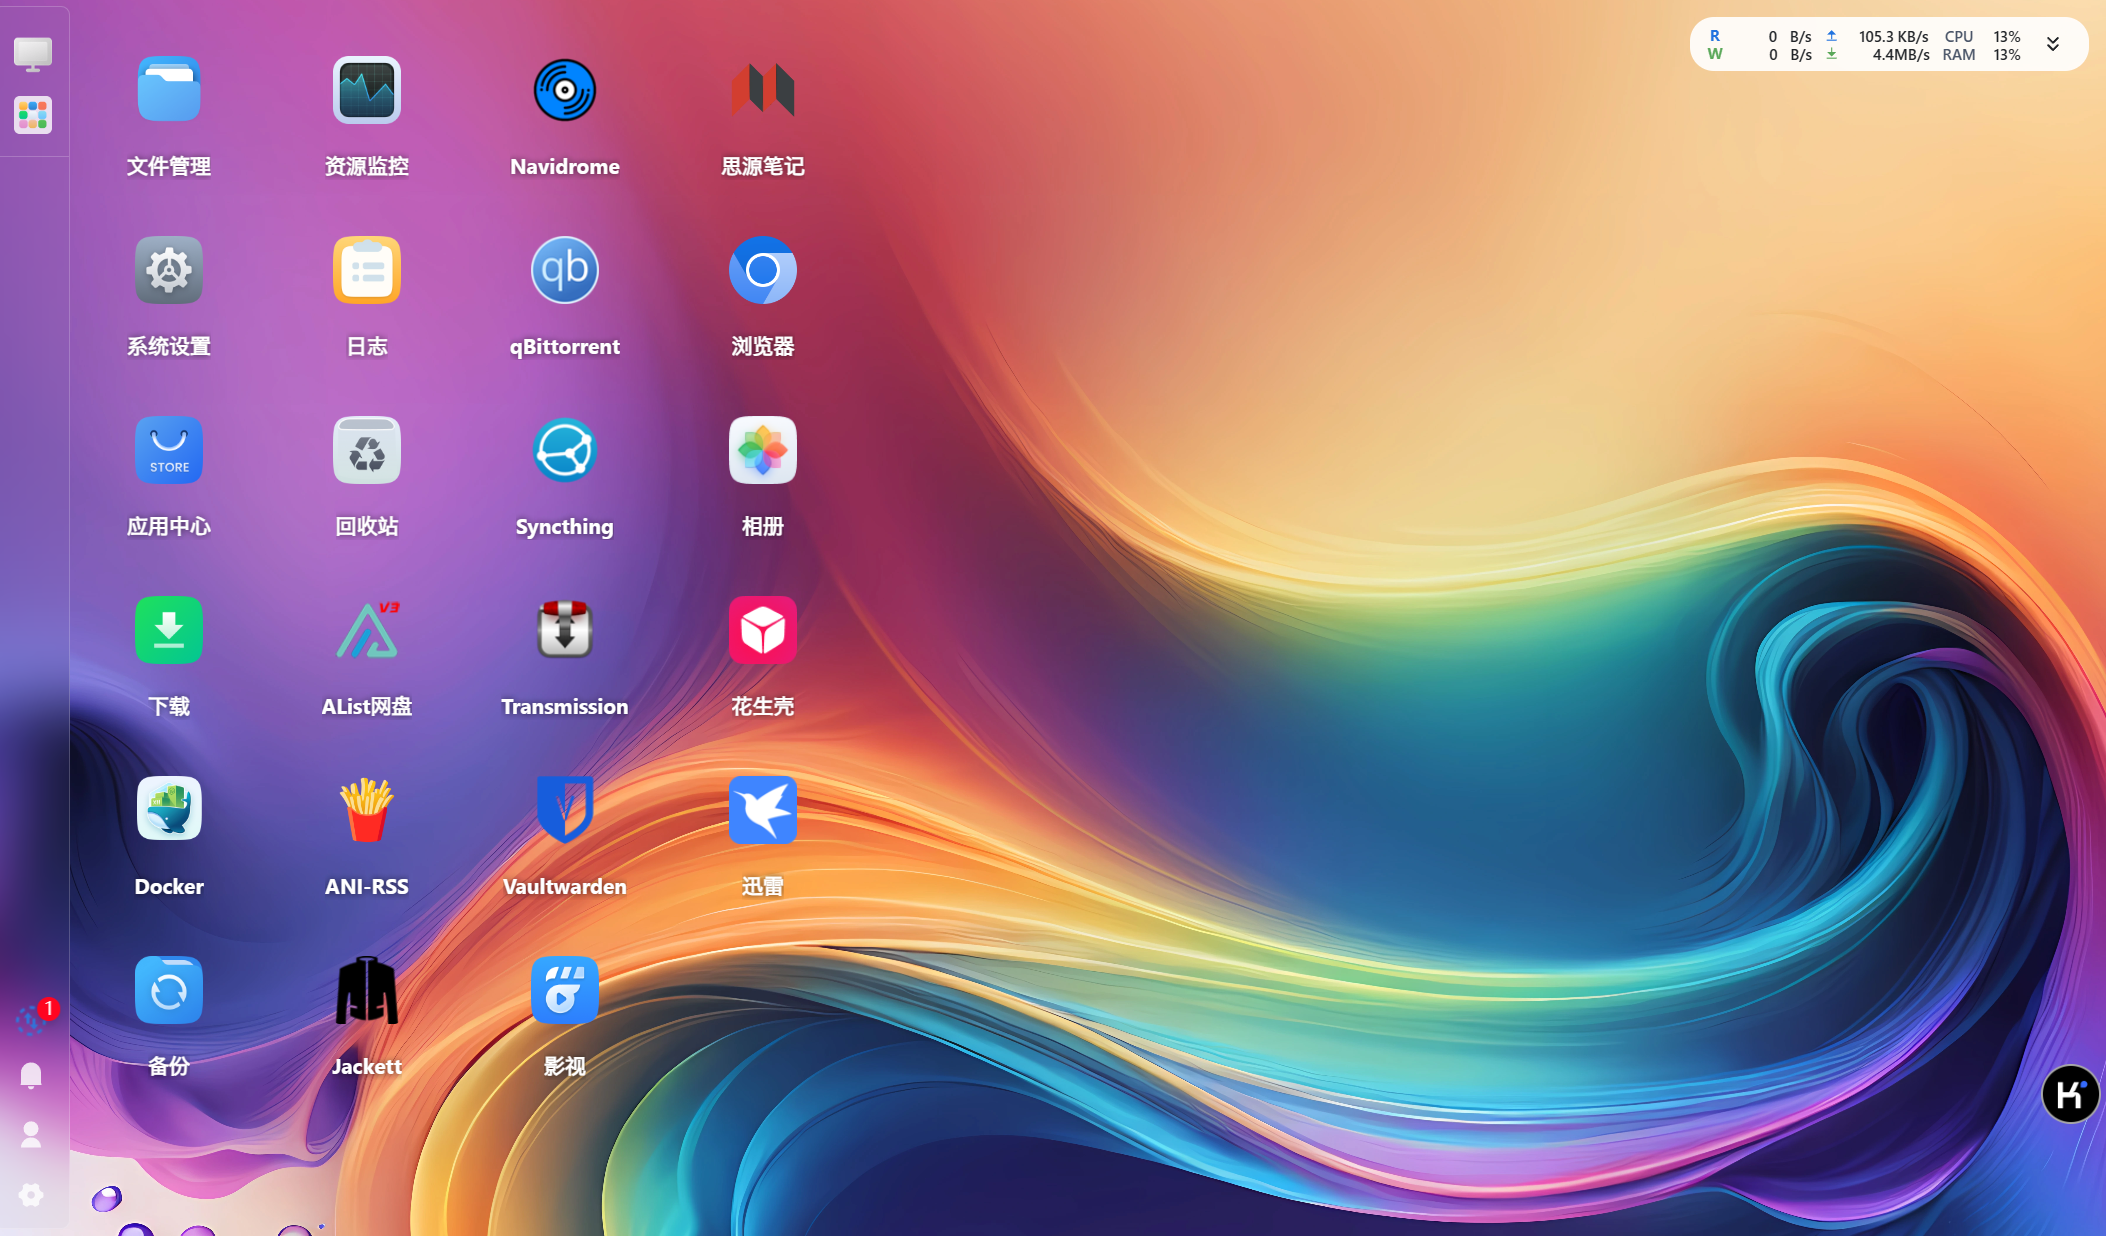
Task: Open the user account icon in sidebar
Action: click(x=31, y=1135)
